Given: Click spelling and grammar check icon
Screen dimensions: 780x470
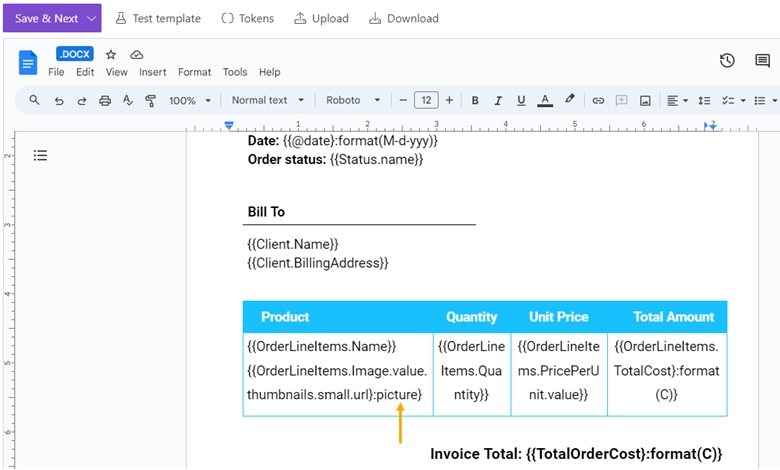Looking at the screenshot, I should 128,100.
